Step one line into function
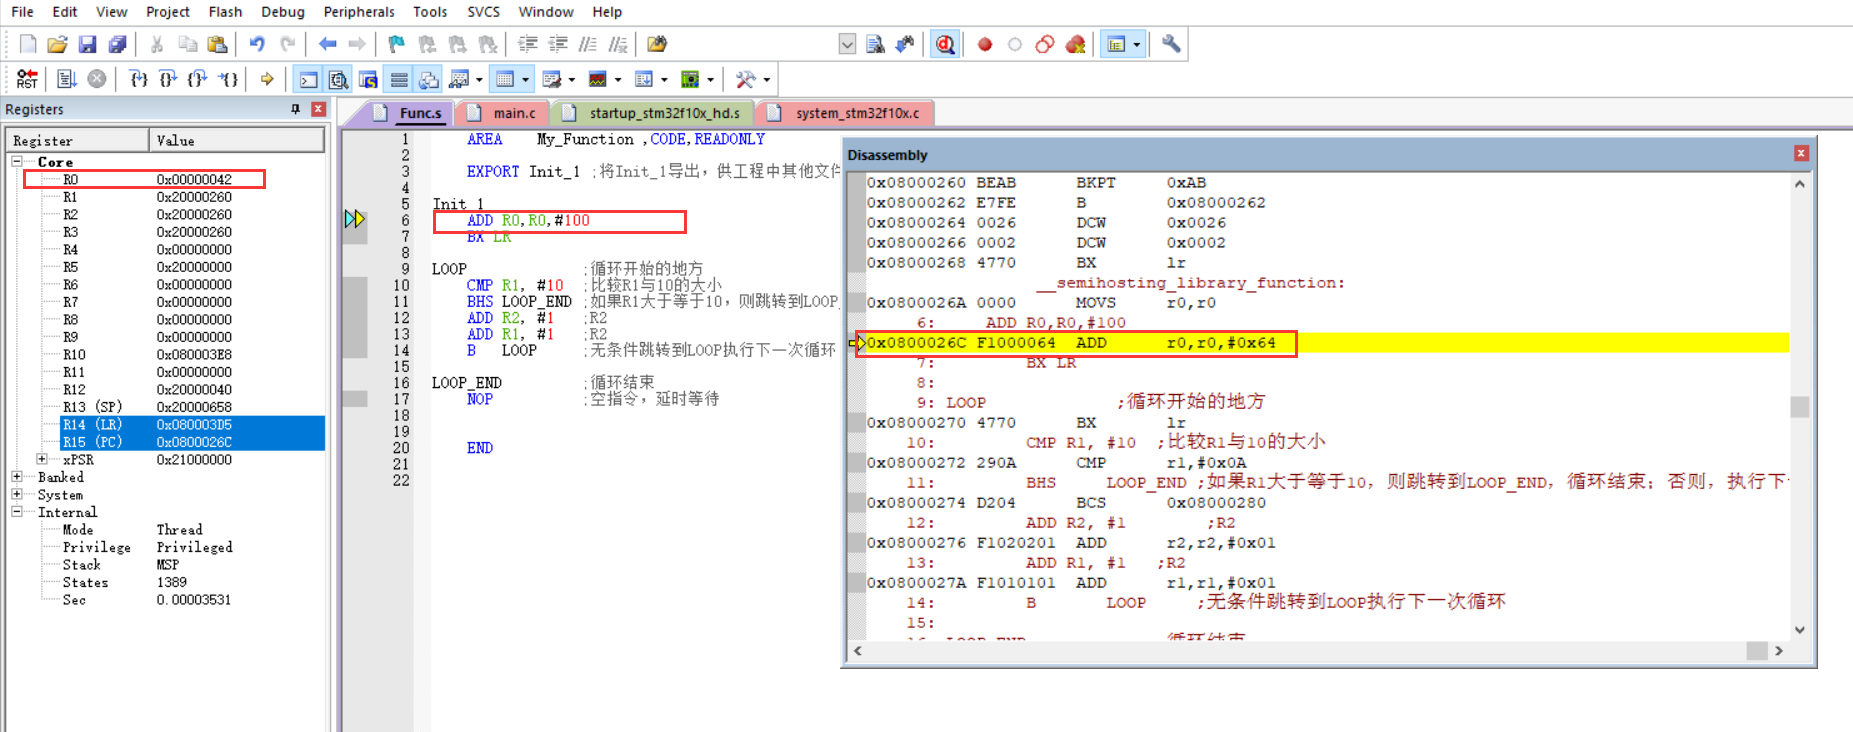This screenshot has width=1853, height=732. pos(139,79)
